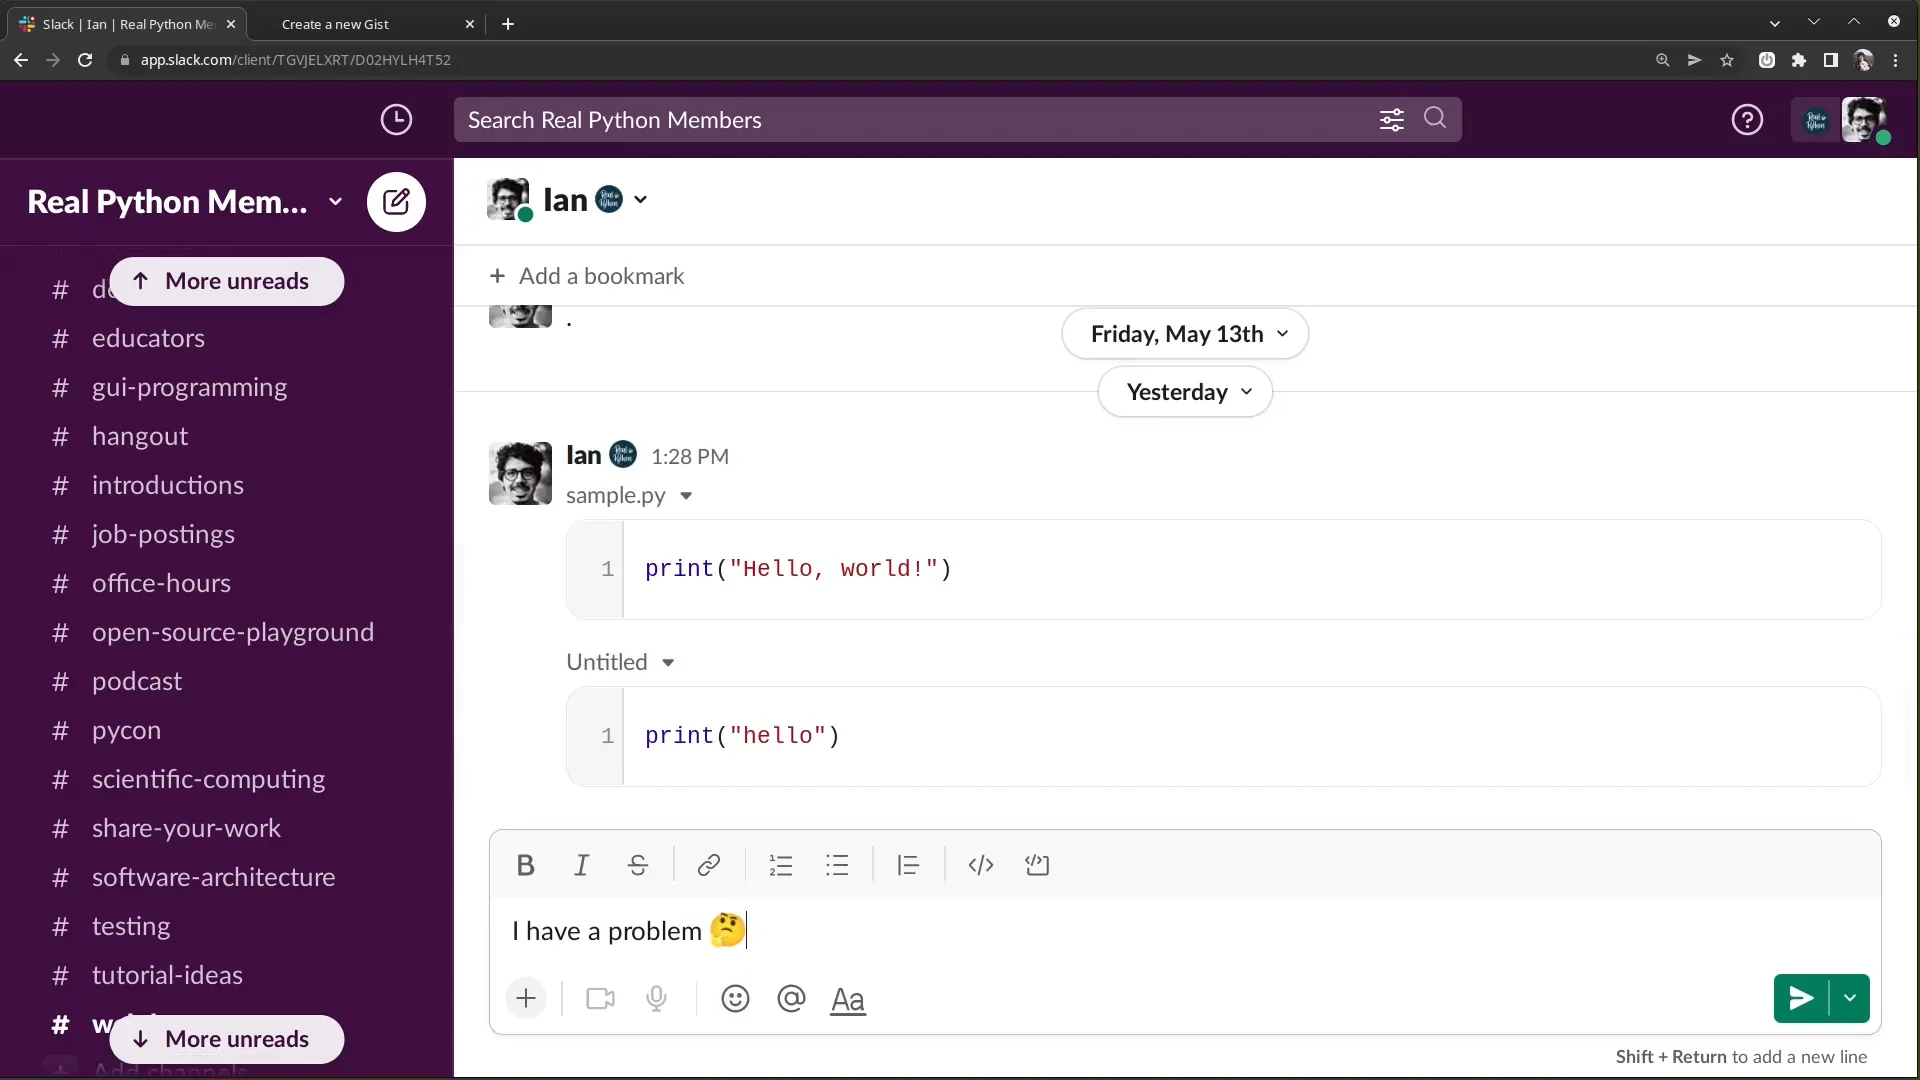
Task: Click the mention someone @ icon
Action: [791, 999]
